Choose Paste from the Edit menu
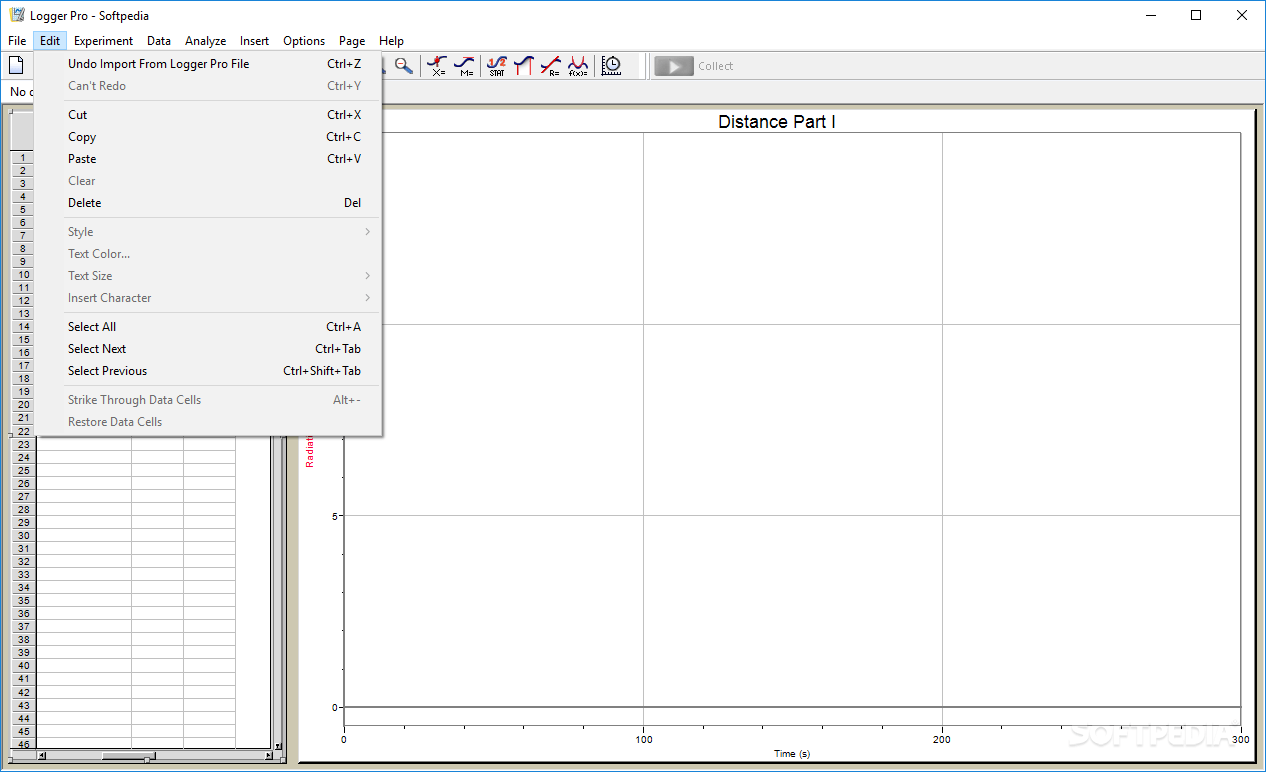 (208, 159)
